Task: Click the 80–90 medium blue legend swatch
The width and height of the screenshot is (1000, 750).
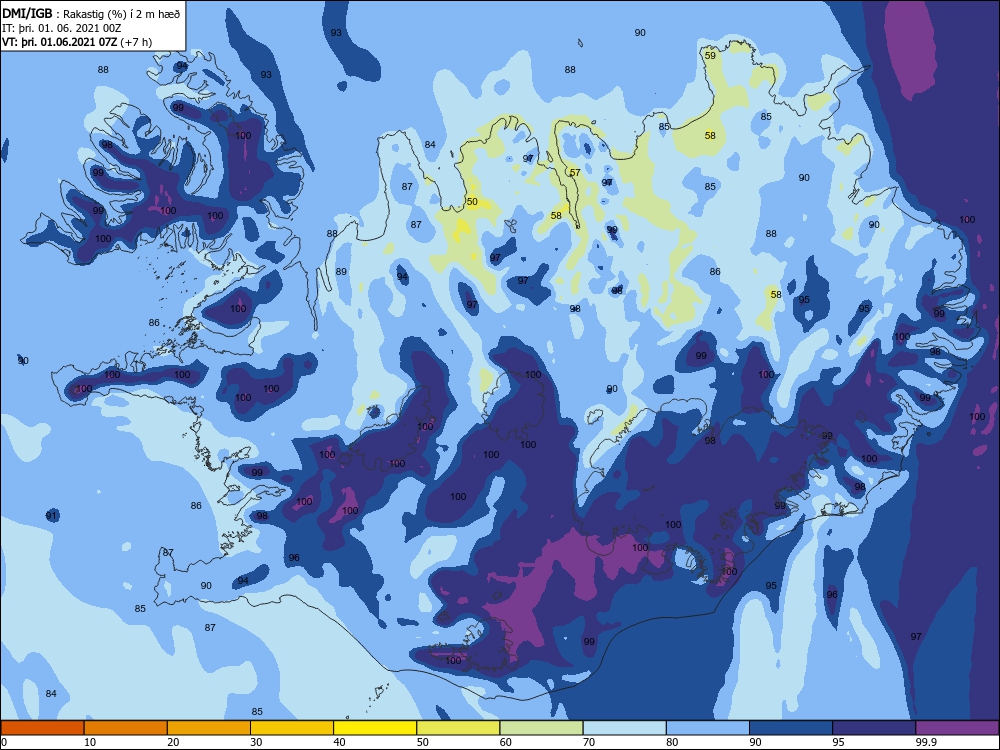Action: pyautogui.click(x=708, y=728)
